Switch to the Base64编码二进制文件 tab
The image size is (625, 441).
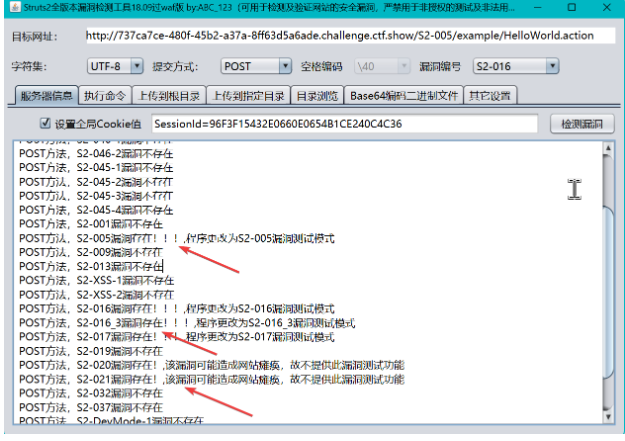point(403,96)
